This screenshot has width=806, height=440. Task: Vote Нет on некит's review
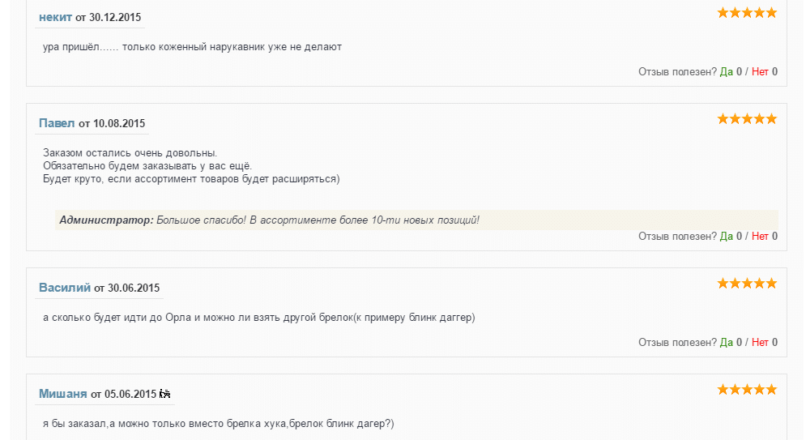coord(760,72)
